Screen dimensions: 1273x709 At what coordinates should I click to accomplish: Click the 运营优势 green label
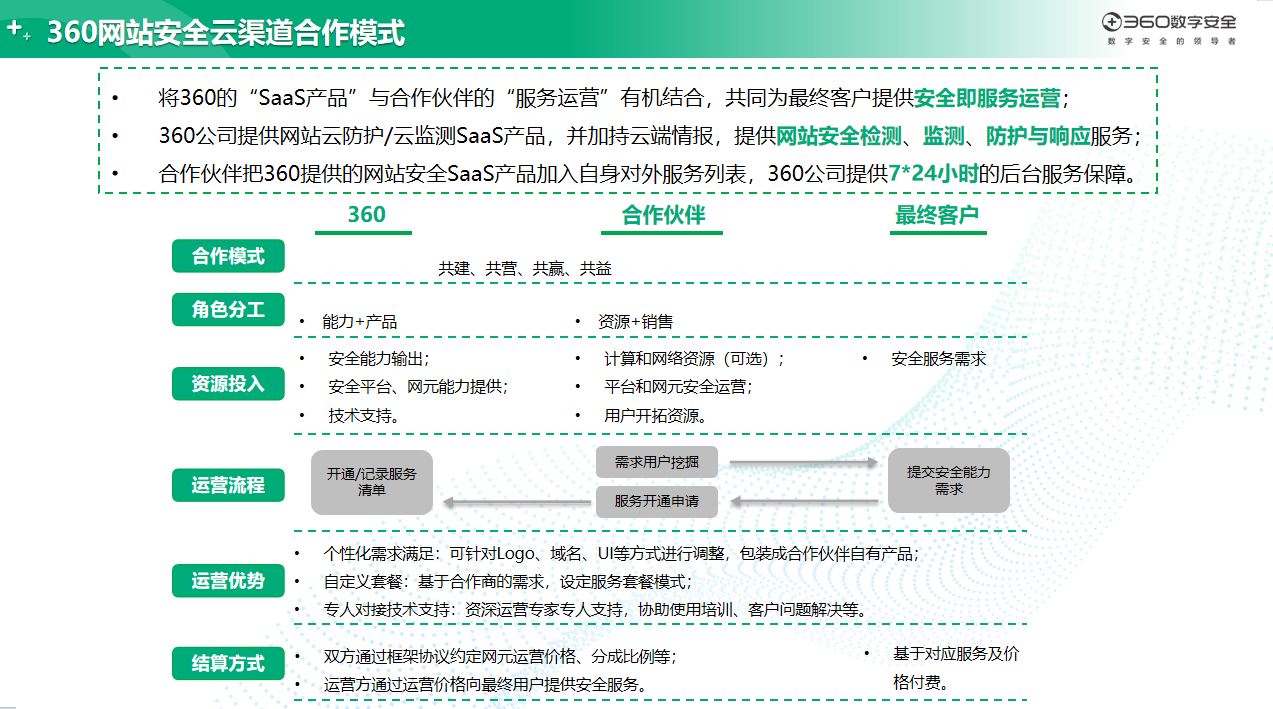click(228, 581)
